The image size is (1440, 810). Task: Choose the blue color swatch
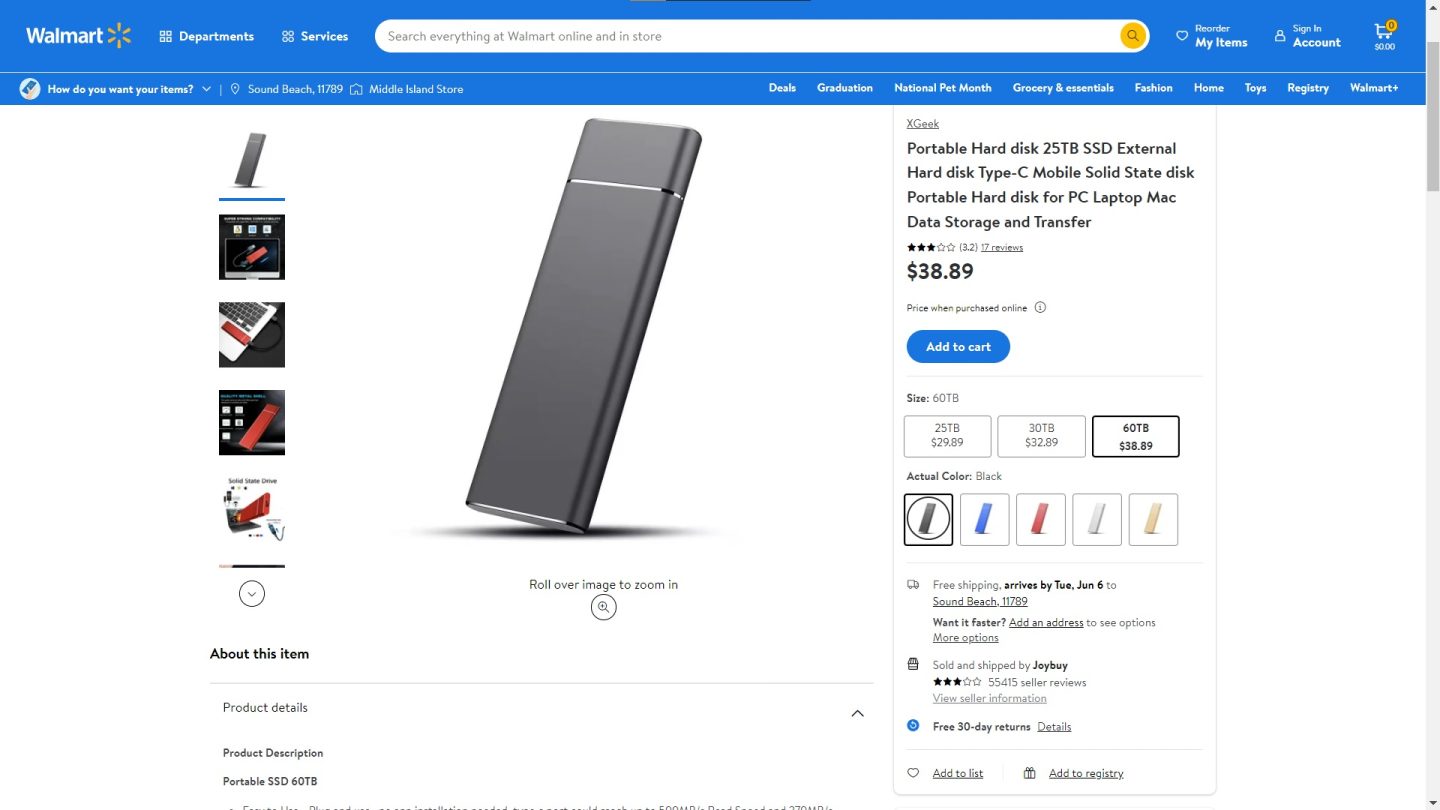pos(984,519)
